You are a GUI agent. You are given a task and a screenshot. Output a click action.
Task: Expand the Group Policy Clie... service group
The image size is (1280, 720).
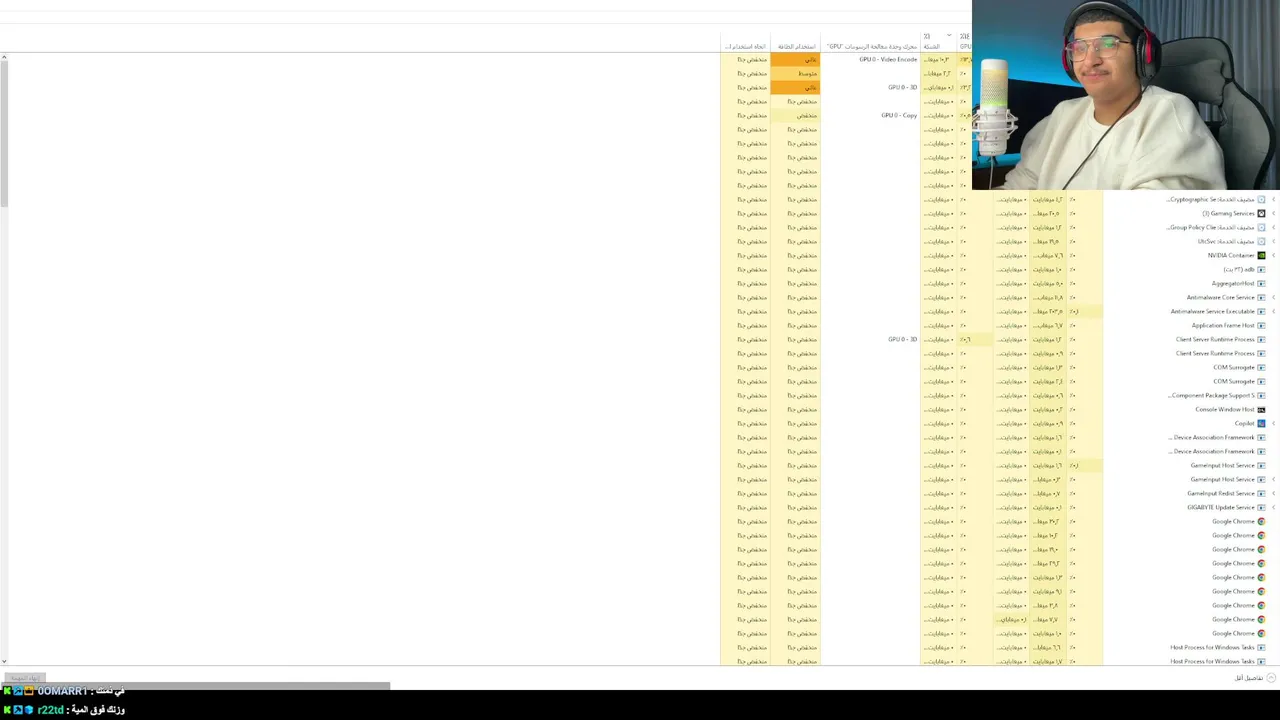[1274, 227]
